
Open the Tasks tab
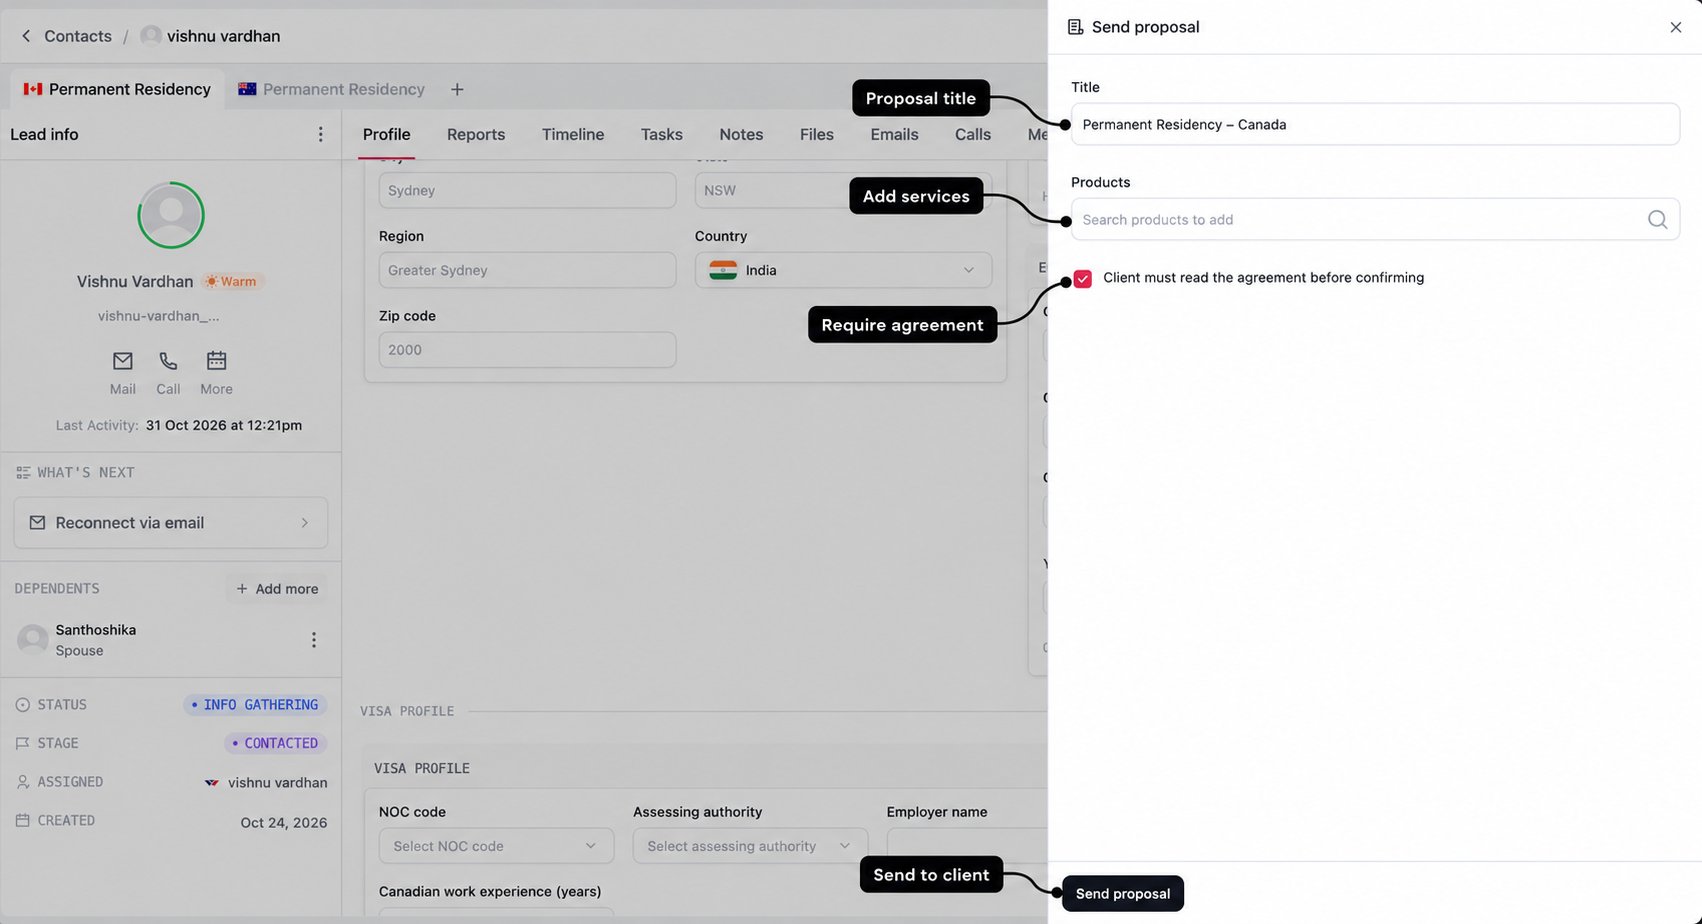click(662, 134)
